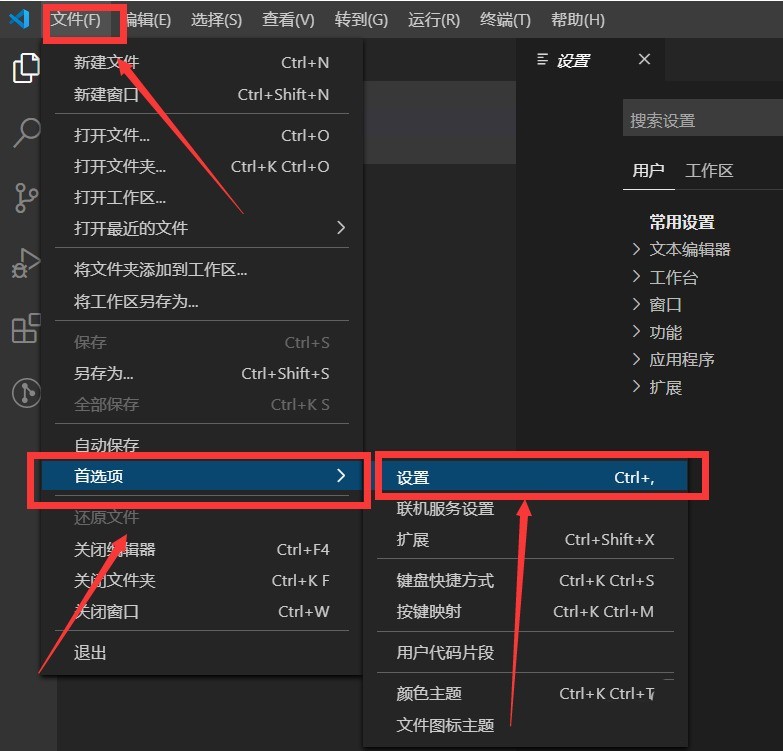Click the VS Code logo icon
Screen dimensions: 783x751
tap(19, 19)
